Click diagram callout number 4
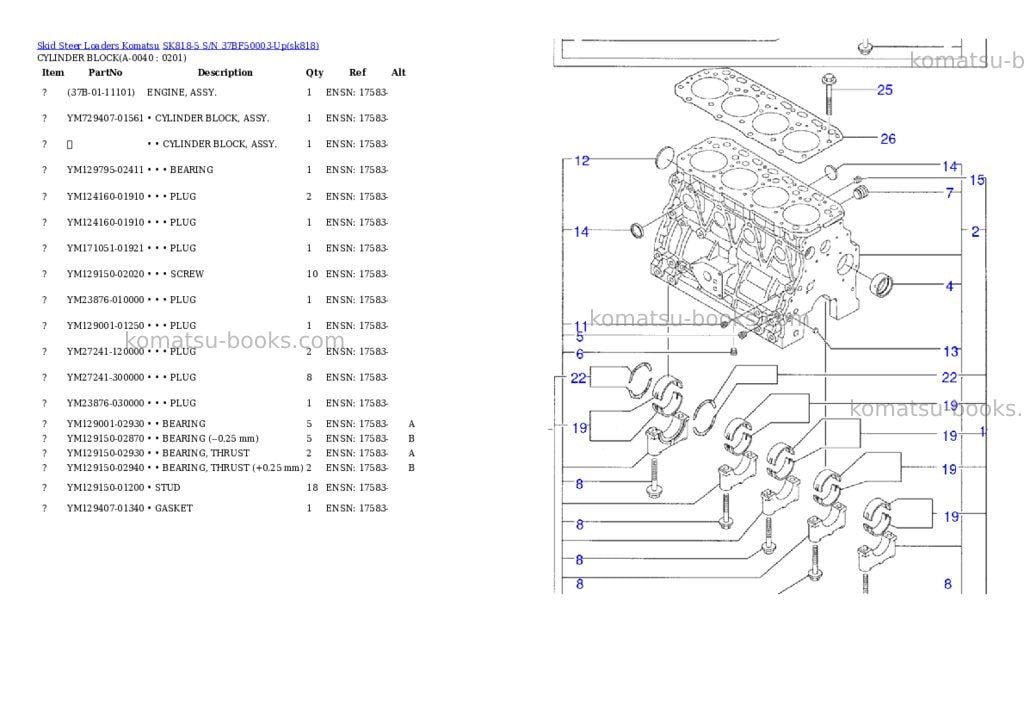The image size is (1024, 725). pyautogui.click(x=950, y=285)
